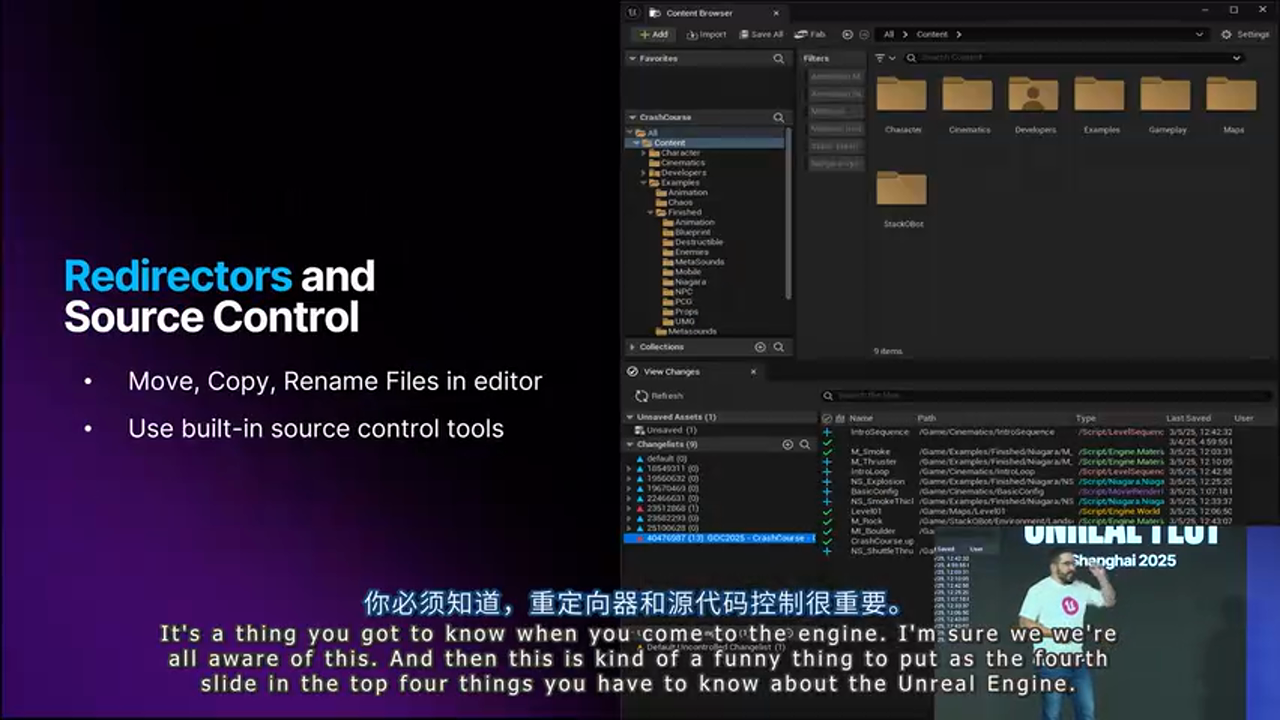Image resolution: width=1280 pixels, height=720 pixels.
Task: Open the breadcrumb path dropdown arrow
Action: (1198, 34)
